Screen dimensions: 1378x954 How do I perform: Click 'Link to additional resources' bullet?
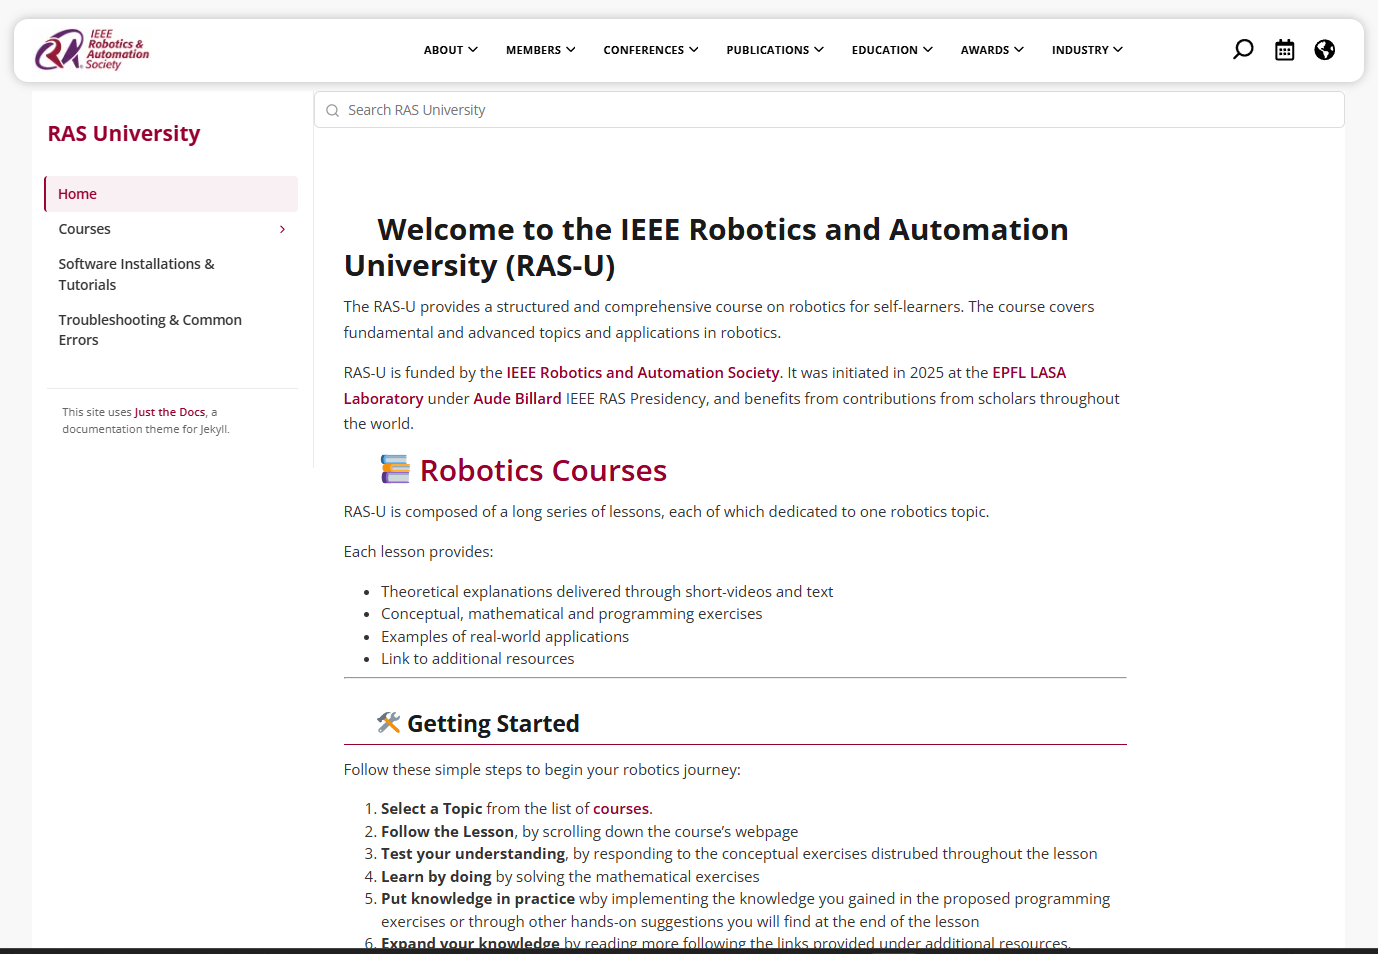tap(478, 658)
